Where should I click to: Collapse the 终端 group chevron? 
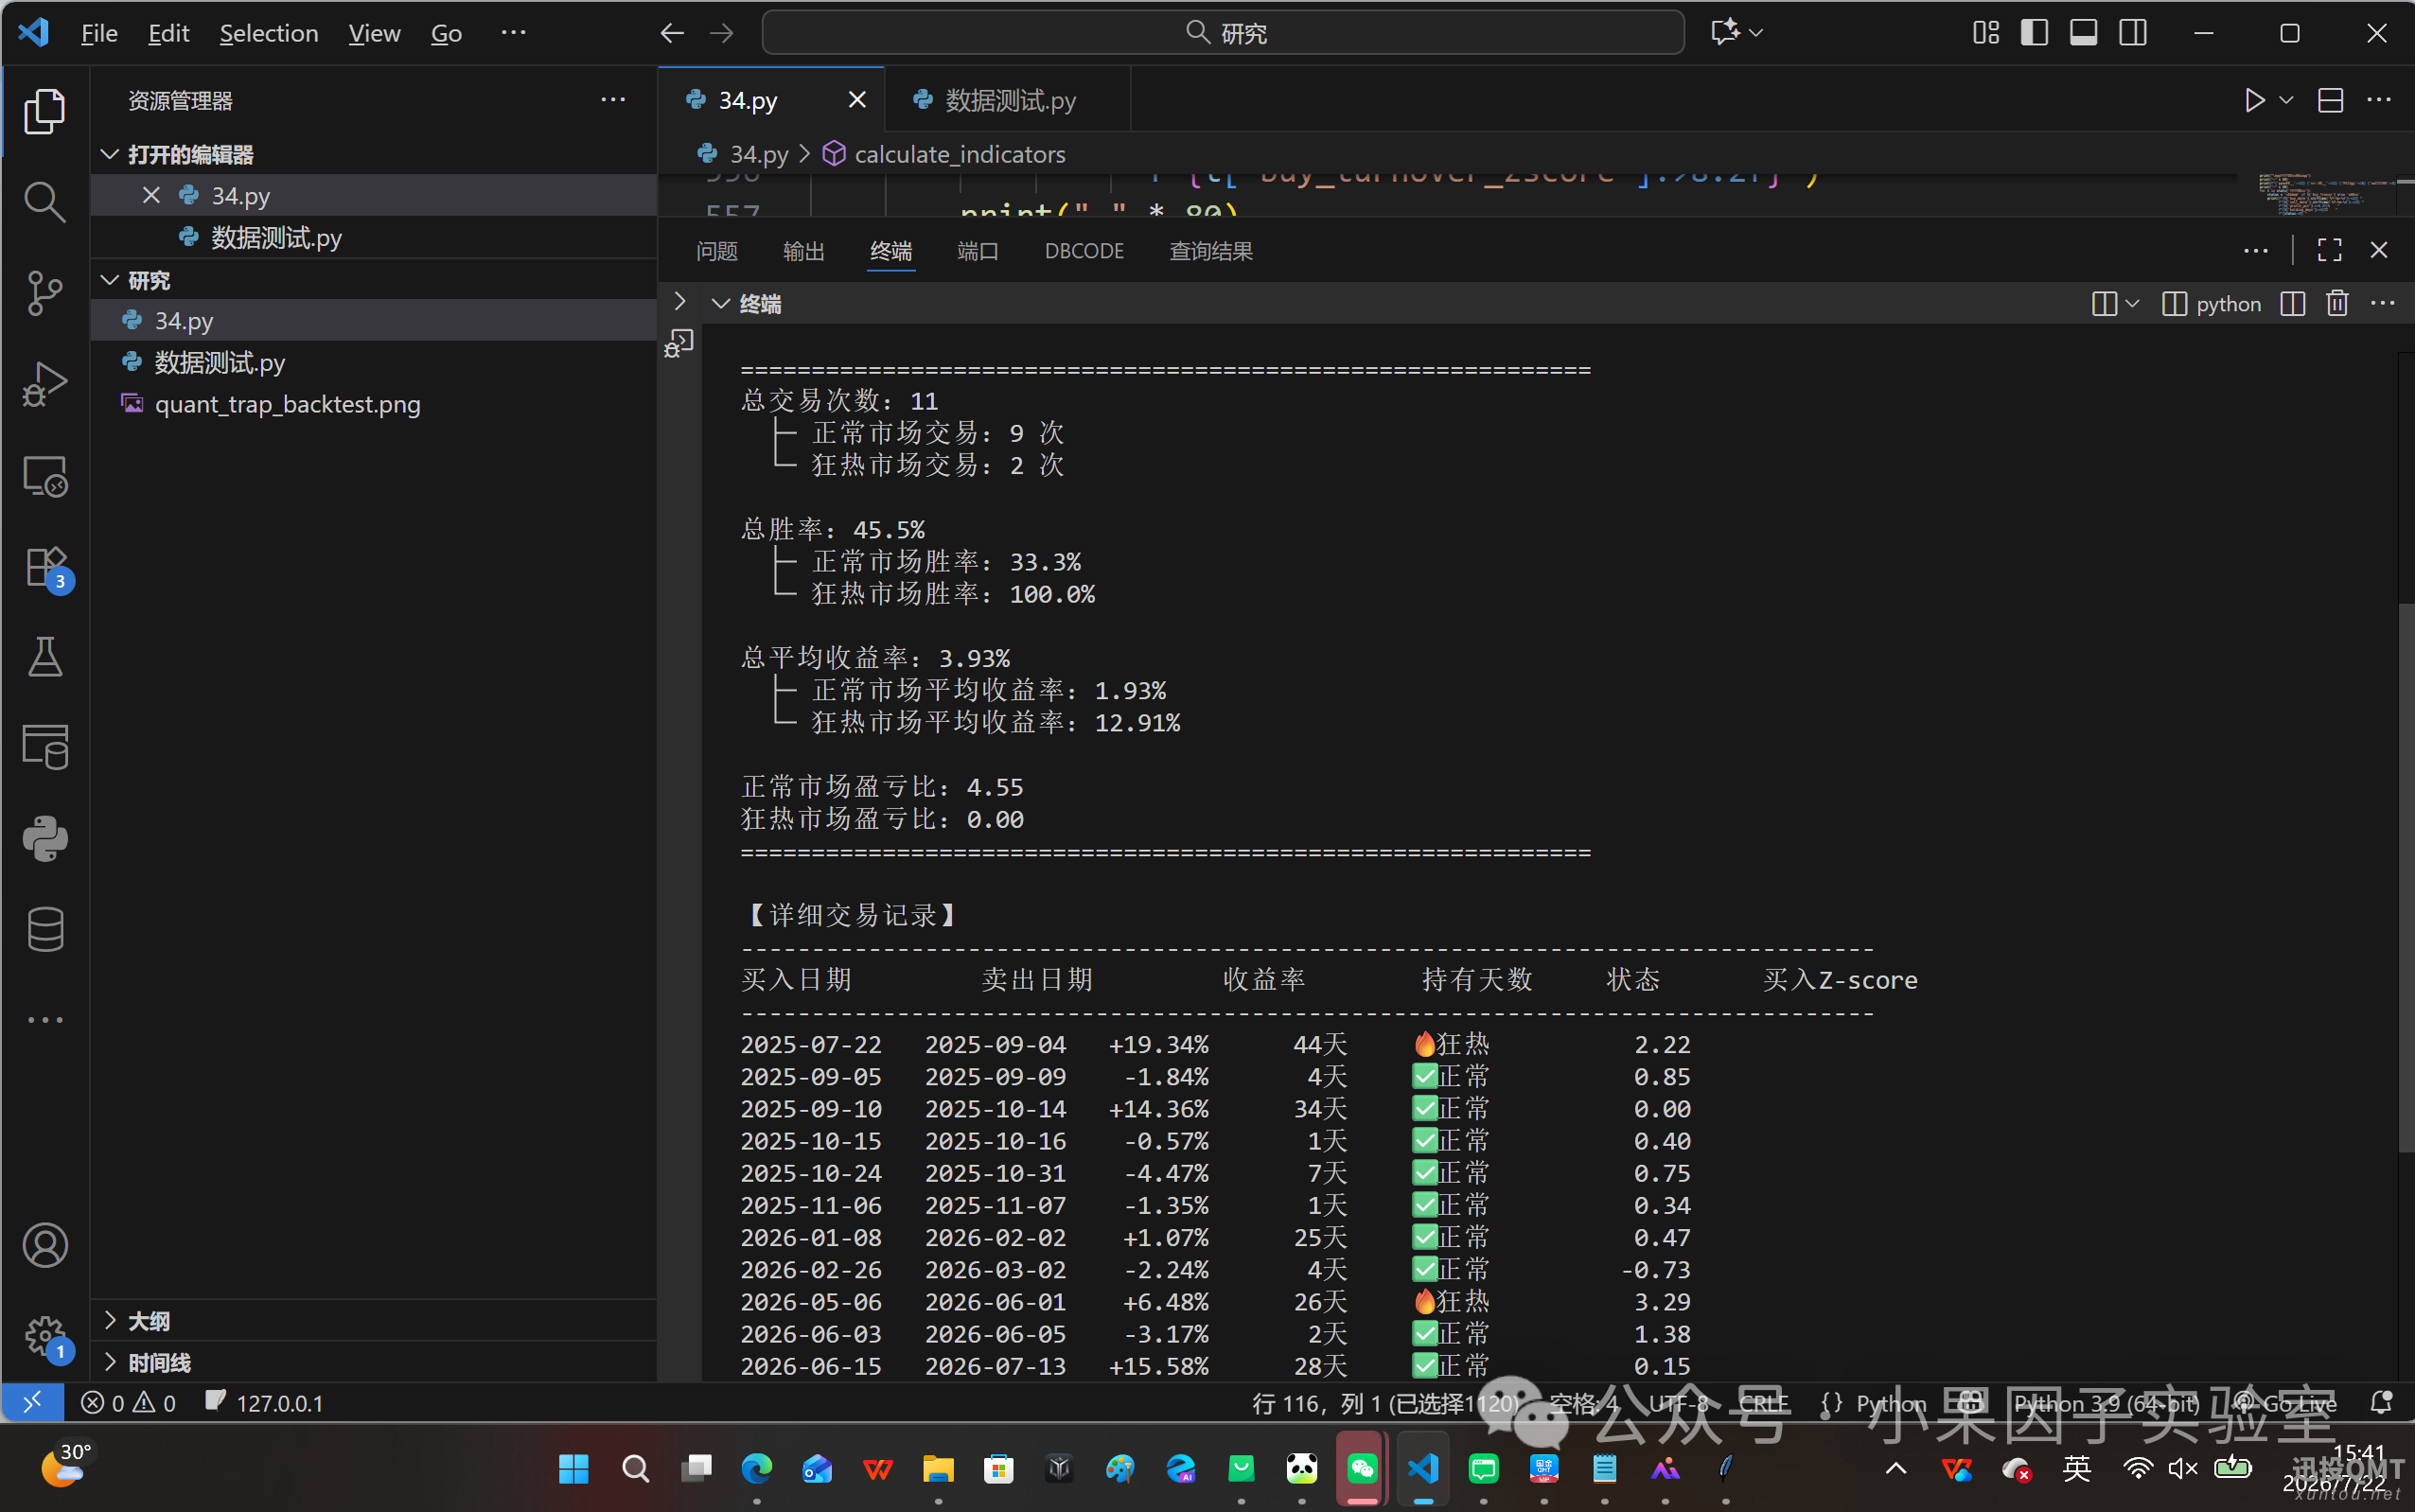click(x=720, y=303)
